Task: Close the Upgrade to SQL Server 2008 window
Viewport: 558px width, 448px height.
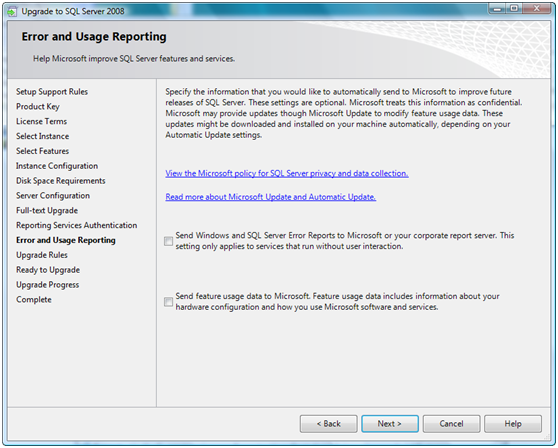Action: pos(537,8)
